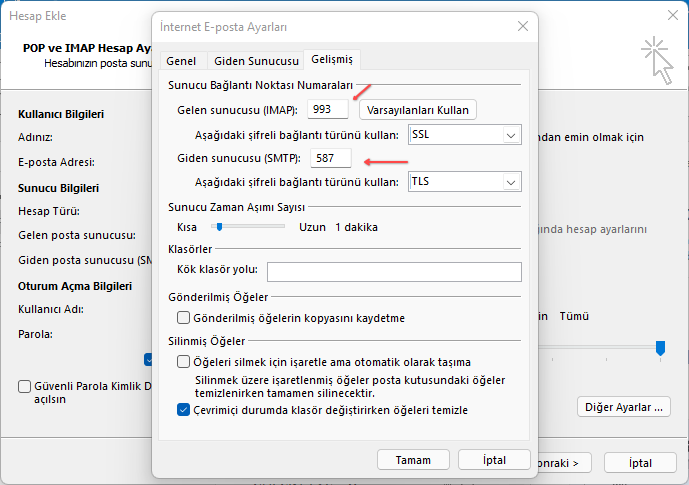Open Diğer Ayarlar button
The height and width of the screenshot is (485, 689).
click(x=624, y=407)
